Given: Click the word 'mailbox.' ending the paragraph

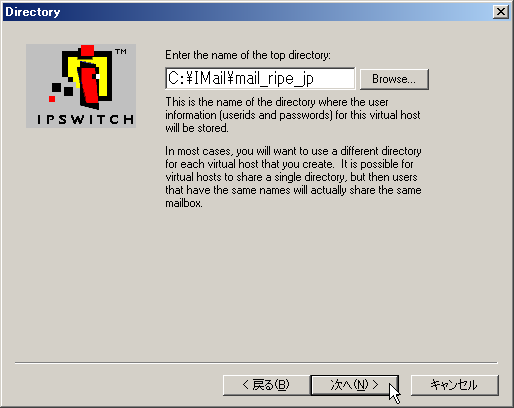Looking at the screenshot, I should tap(184, 203).
